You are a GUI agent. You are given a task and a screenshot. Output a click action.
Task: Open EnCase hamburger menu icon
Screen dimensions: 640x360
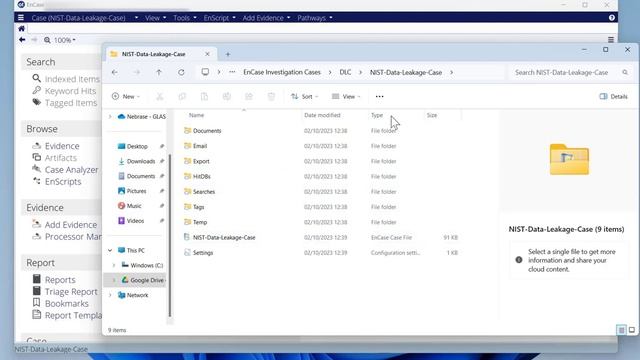click(x=21, y=18)
